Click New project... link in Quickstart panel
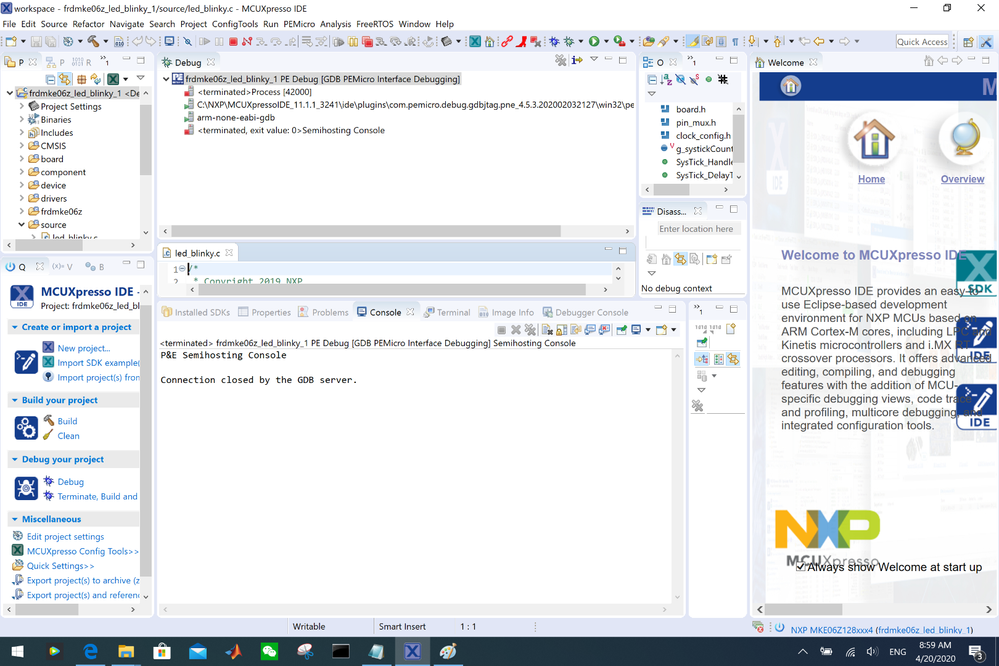This screenshot has width=999, height=666. (83, 348)
